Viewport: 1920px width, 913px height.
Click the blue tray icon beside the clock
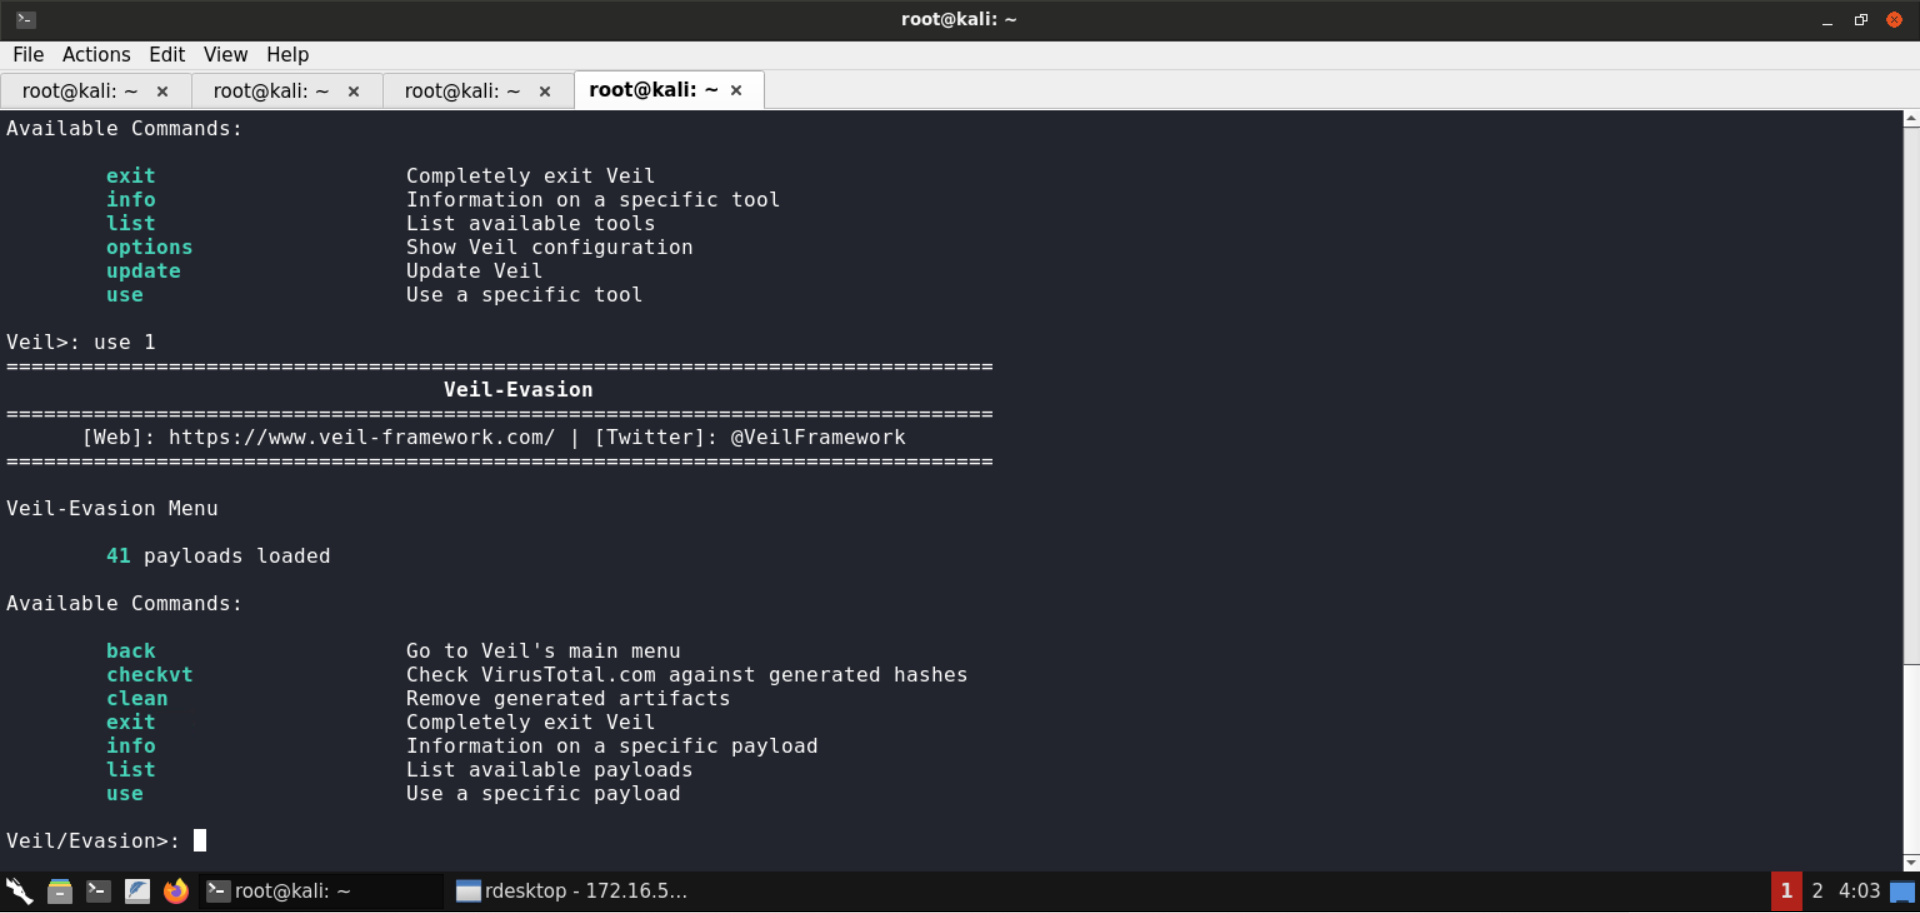pos(1902,891)
